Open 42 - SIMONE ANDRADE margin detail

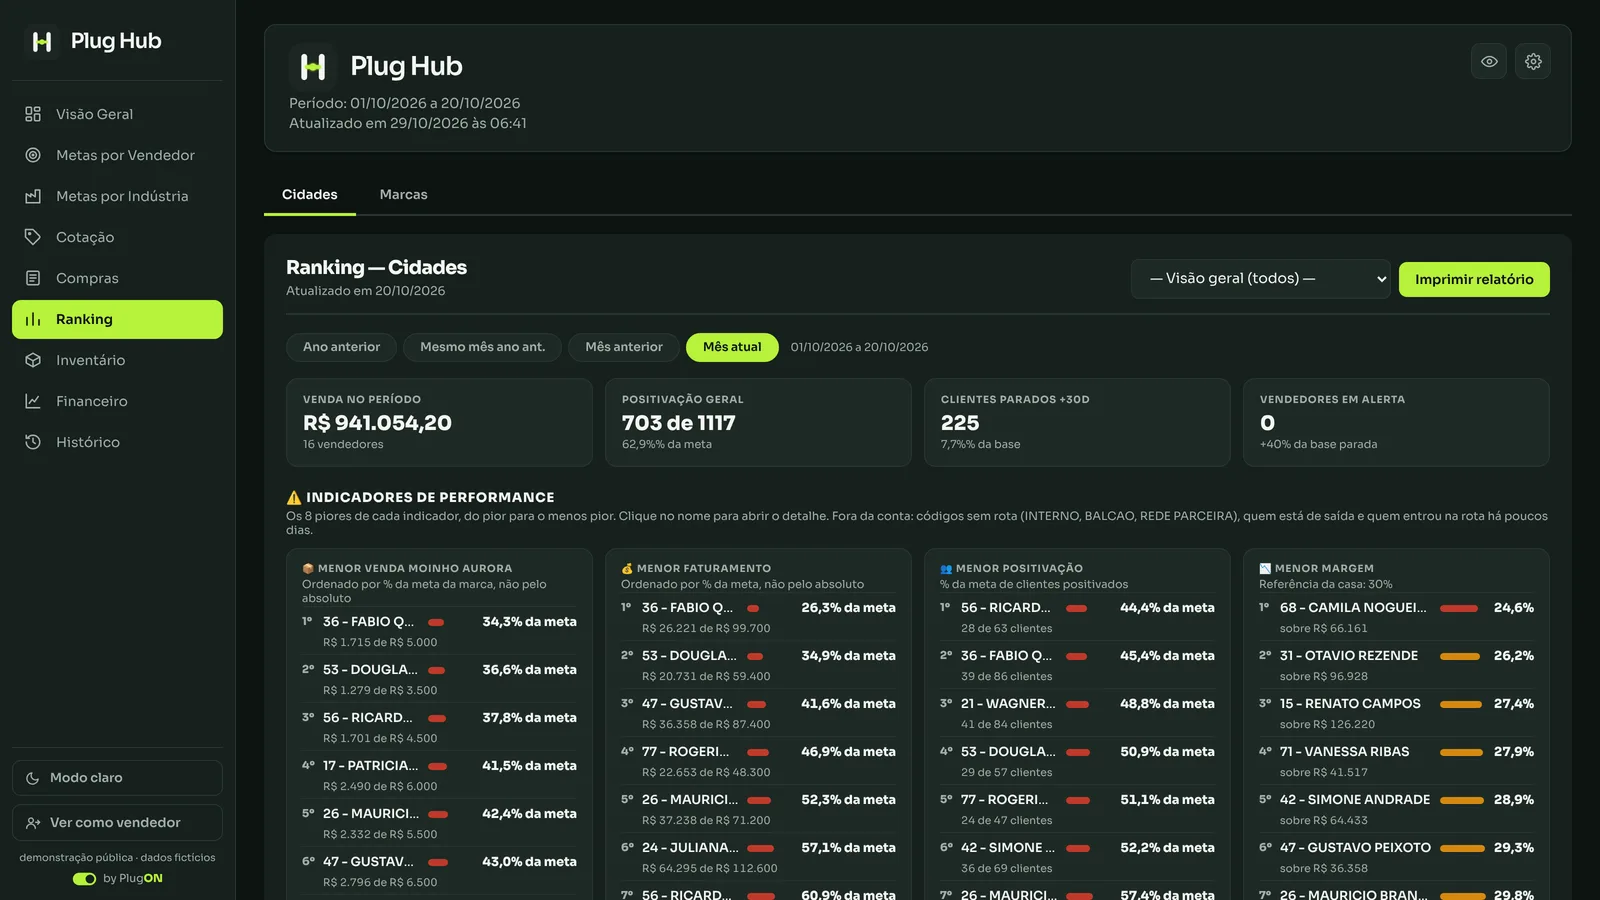pyautogui.click(x=1355, y=800)
